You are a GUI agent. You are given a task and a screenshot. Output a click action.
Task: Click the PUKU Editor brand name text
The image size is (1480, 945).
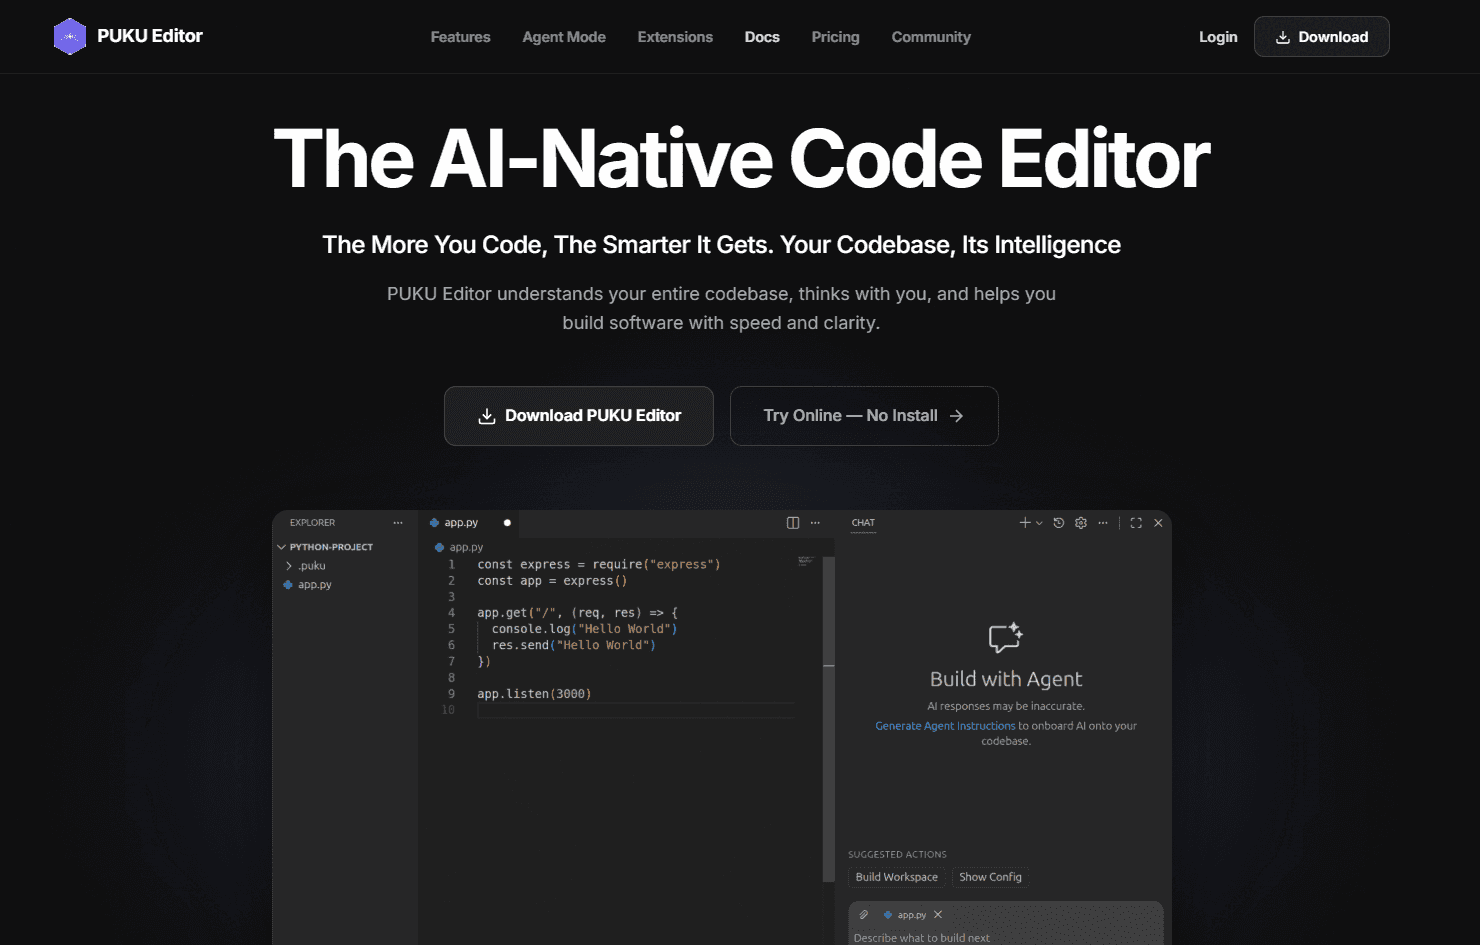(150, 36)
